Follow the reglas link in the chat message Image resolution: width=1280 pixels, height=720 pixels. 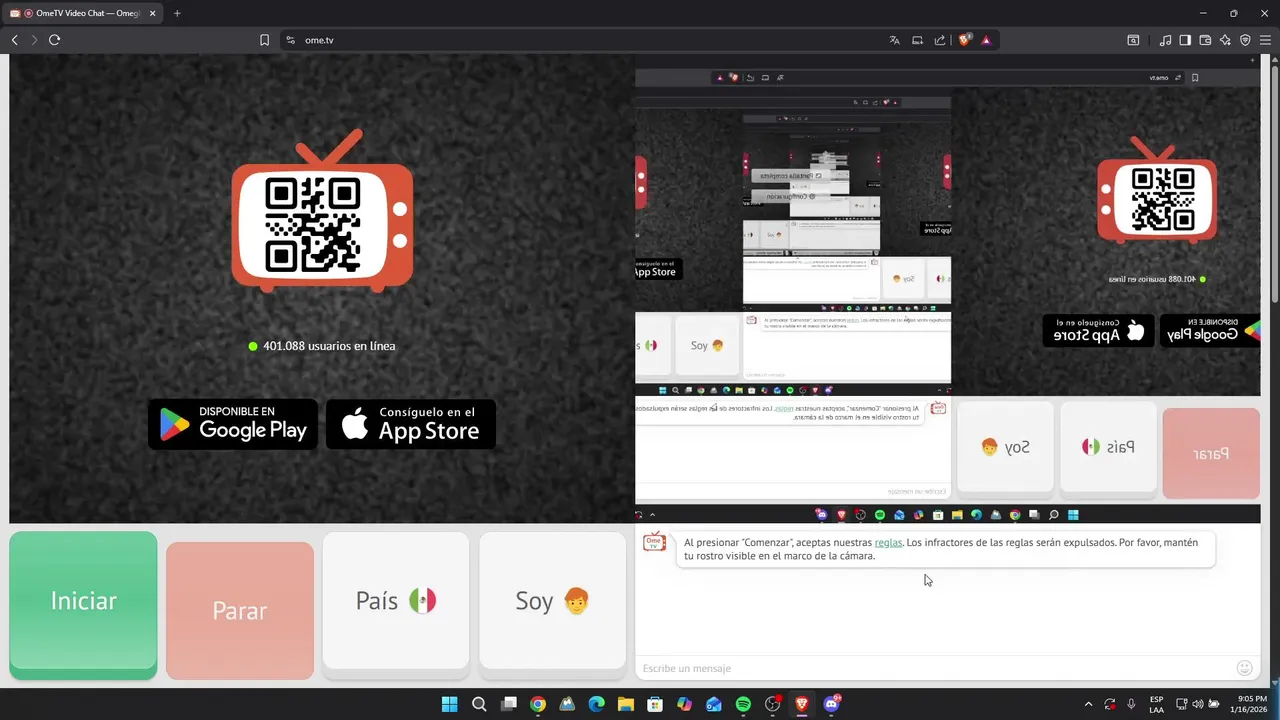(x=888, y=542)
